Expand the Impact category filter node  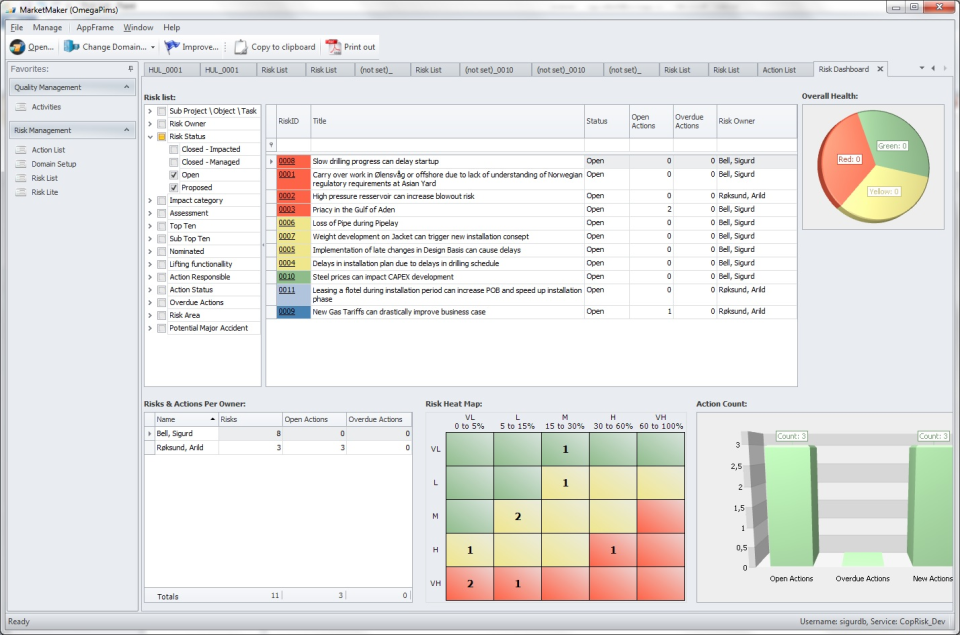tap(150, 200)
